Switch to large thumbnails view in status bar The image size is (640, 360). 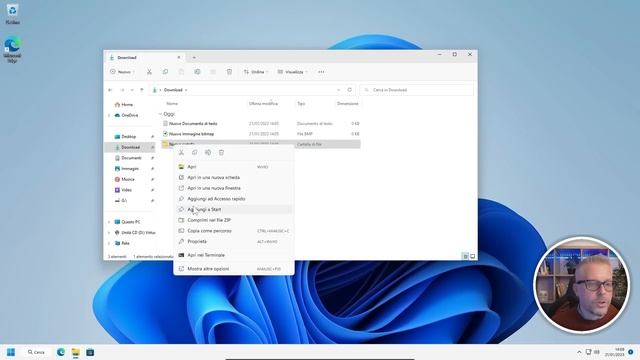[x=473, y=256]
